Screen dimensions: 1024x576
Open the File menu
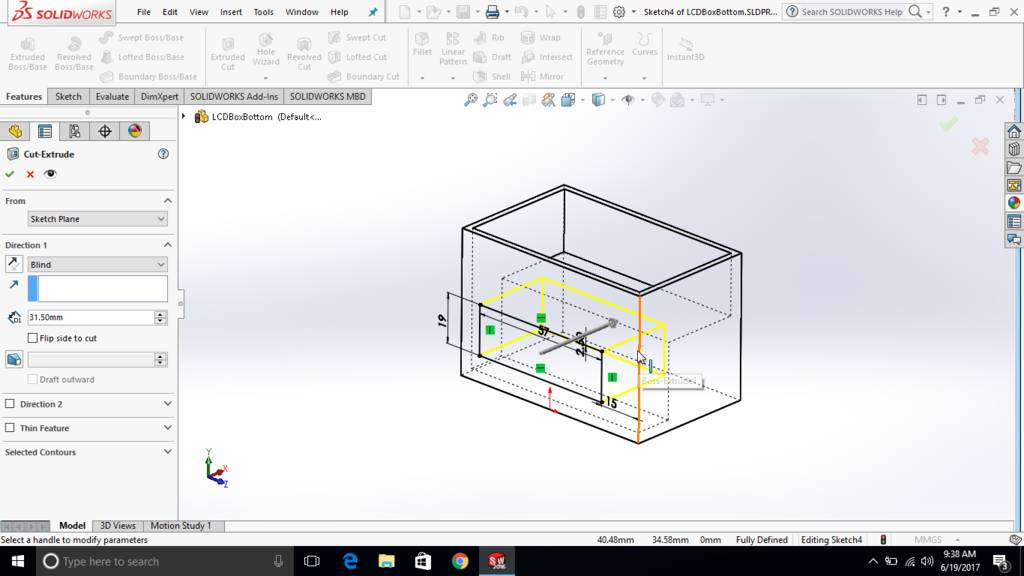tap(144, 12)
